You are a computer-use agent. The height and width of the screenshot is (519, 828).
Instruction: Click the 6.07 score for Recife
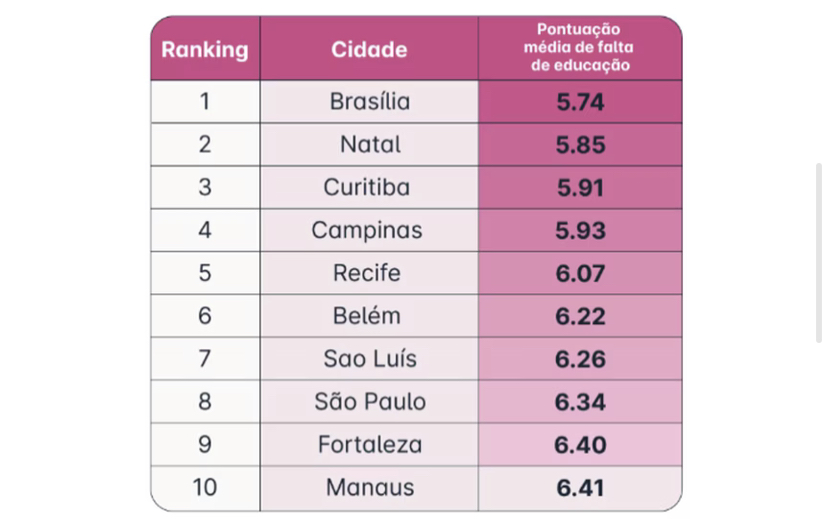tap(580, 273)
